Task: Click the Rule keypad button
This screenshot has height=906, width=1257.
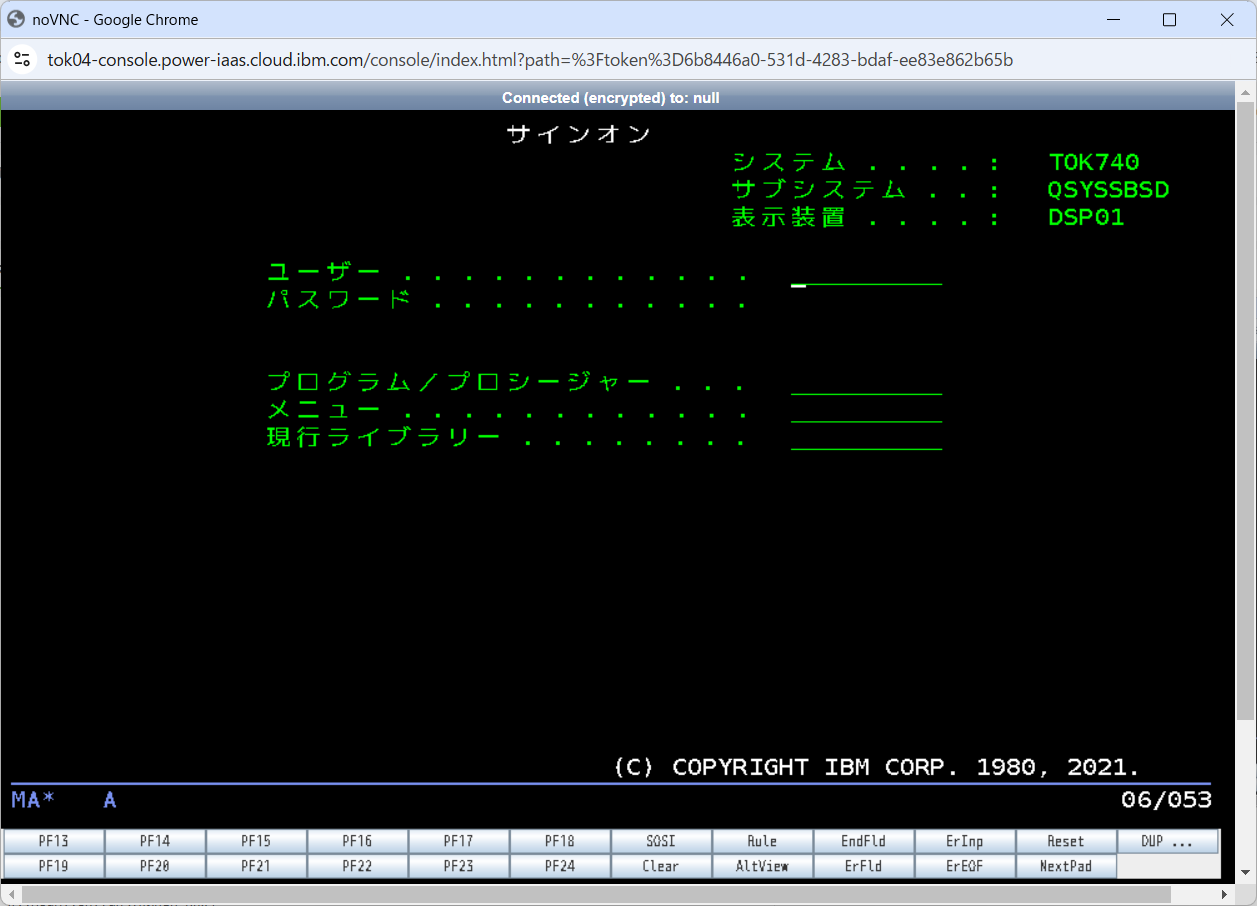Action: click(762, 841)
